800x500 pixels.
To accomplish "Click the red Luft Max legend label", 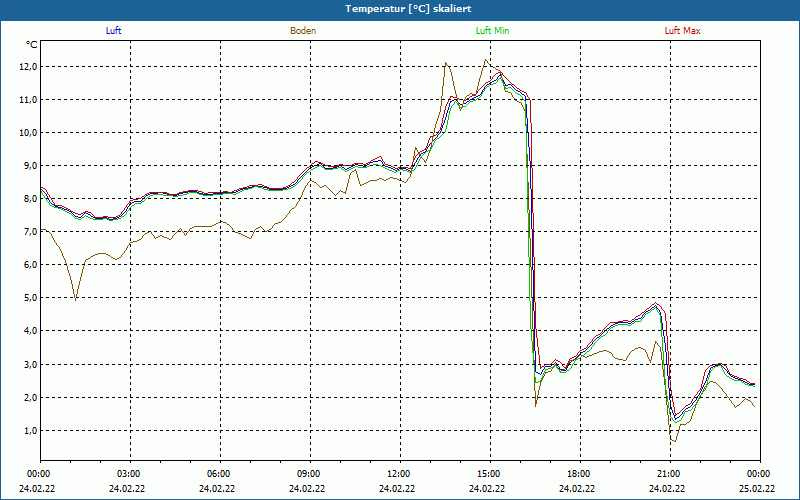I will (x=682, y=31).
